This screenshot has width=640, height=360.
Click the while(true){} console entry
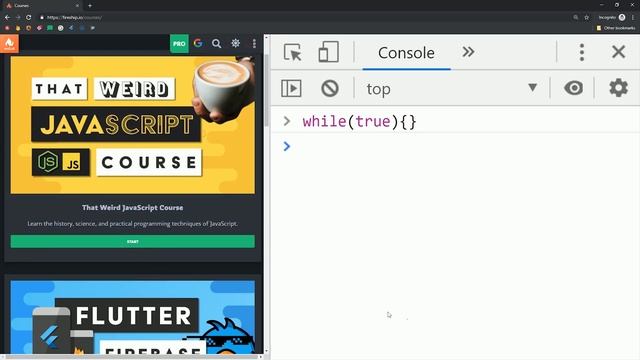(x=359, y=122)
